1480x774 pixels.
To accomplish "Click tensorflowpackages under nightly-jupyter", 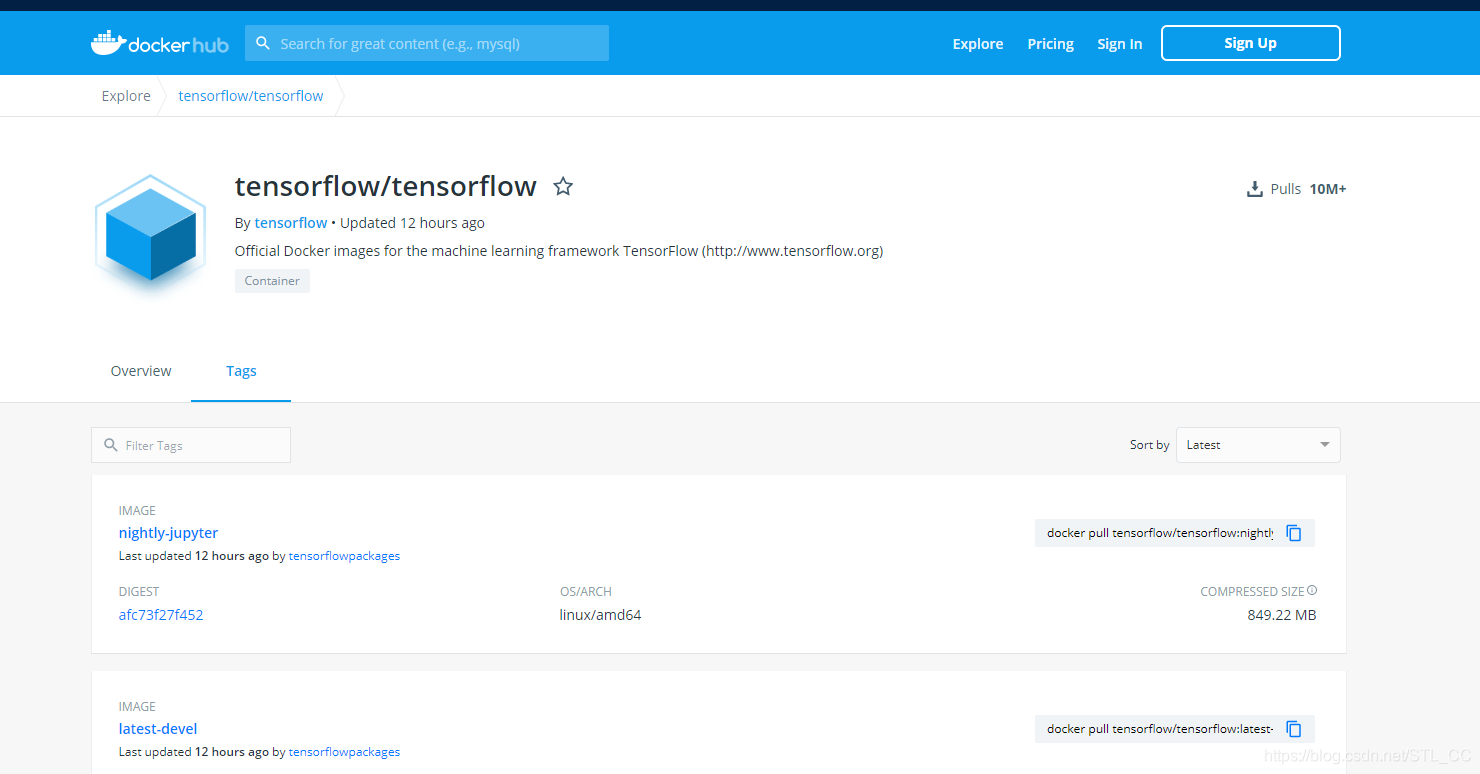I will [344, 556].
